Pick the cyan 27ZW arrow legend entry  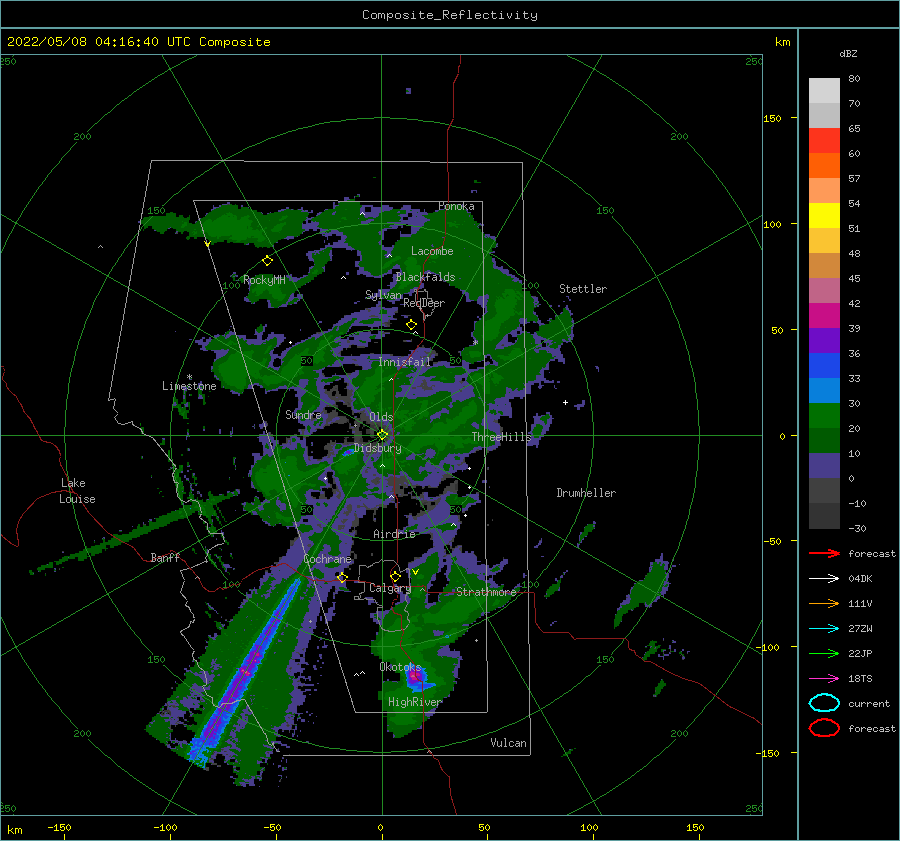click(824, 629)
